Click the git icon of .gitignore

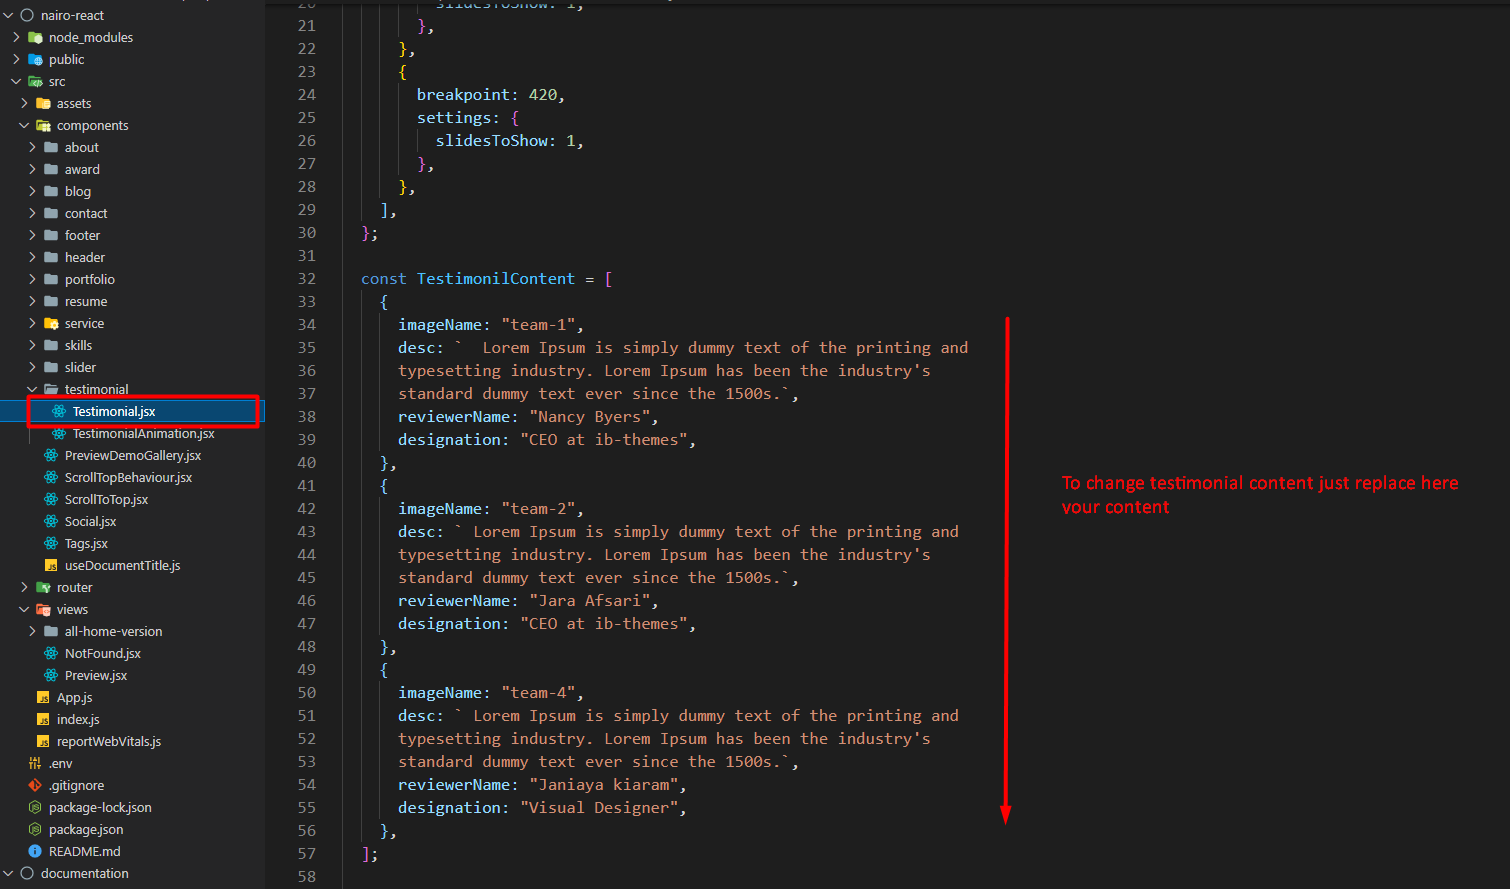pyautogui.click(x=35, y=785)
